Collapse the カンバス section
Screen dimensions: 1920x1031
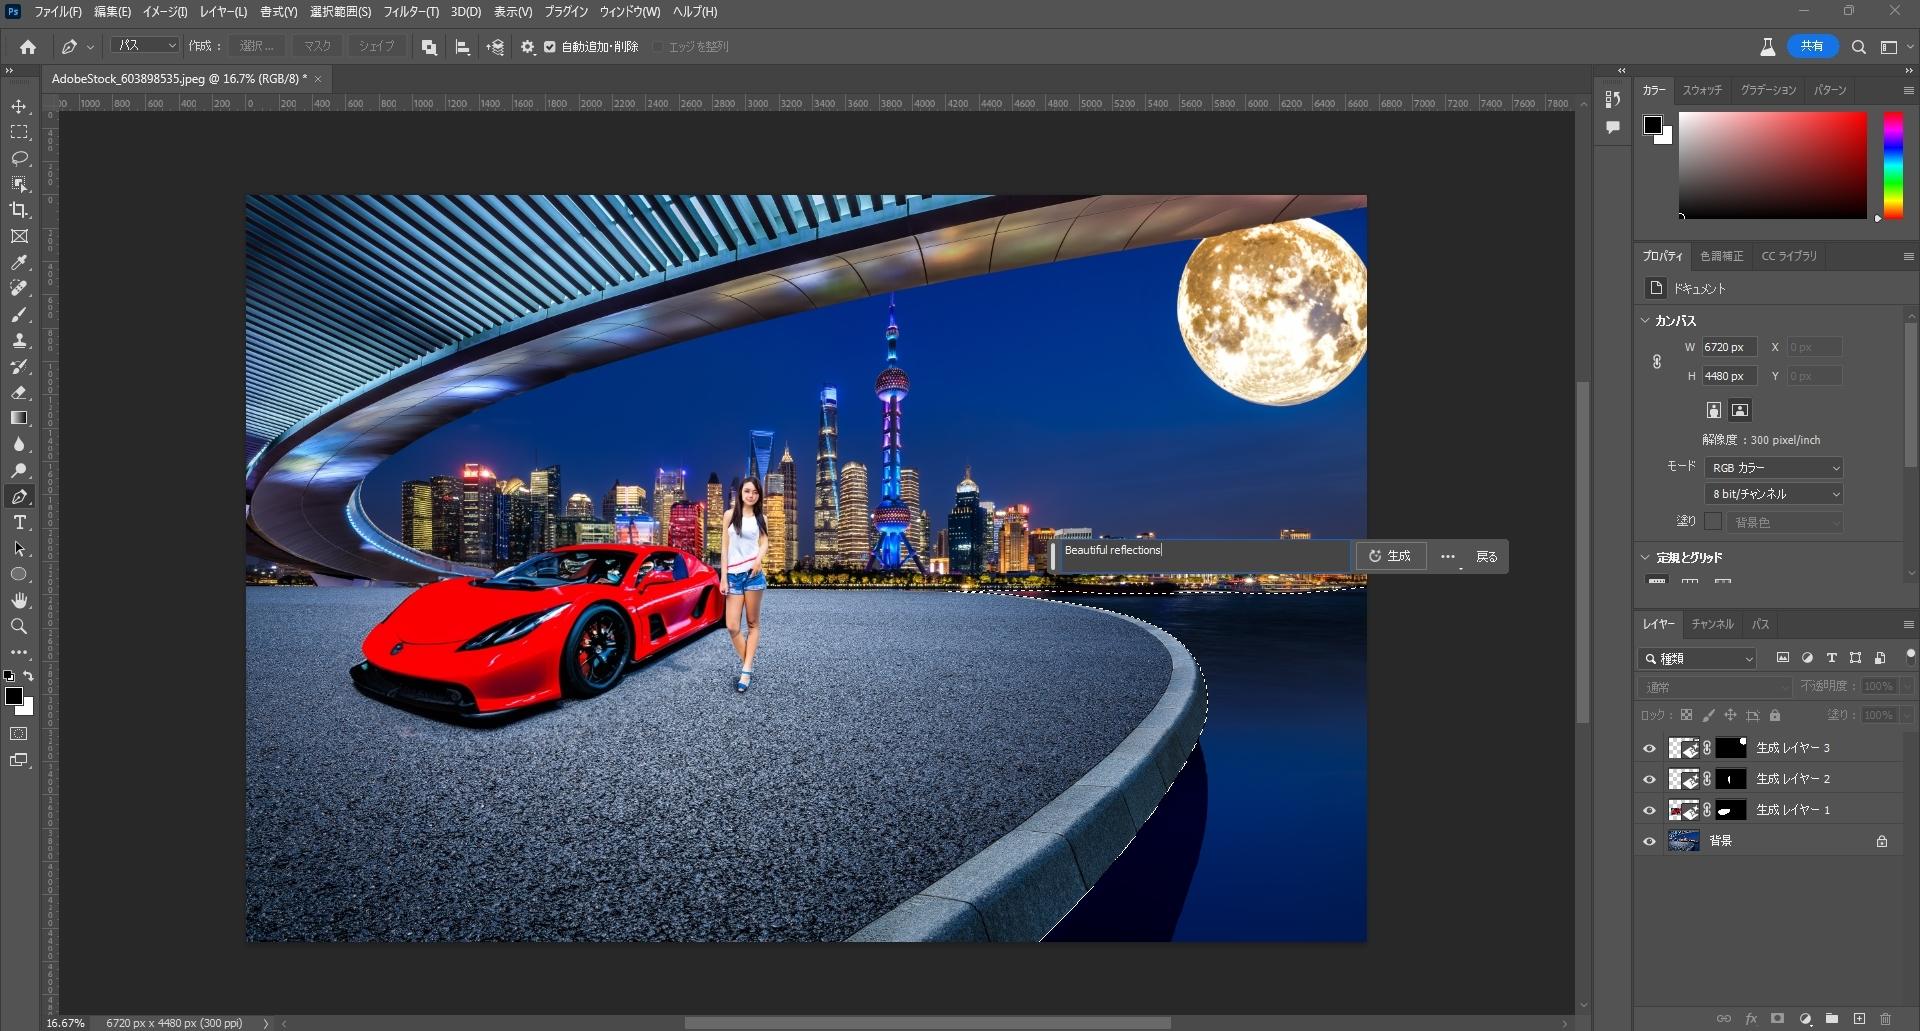[x=1646, y=321]
